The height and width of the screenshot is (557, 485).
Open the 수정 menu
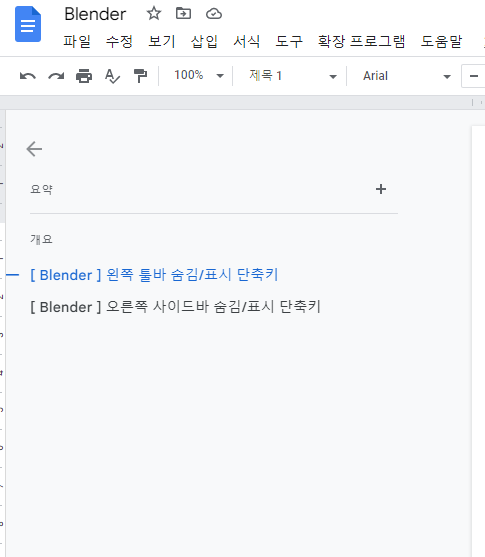point(119,42)
